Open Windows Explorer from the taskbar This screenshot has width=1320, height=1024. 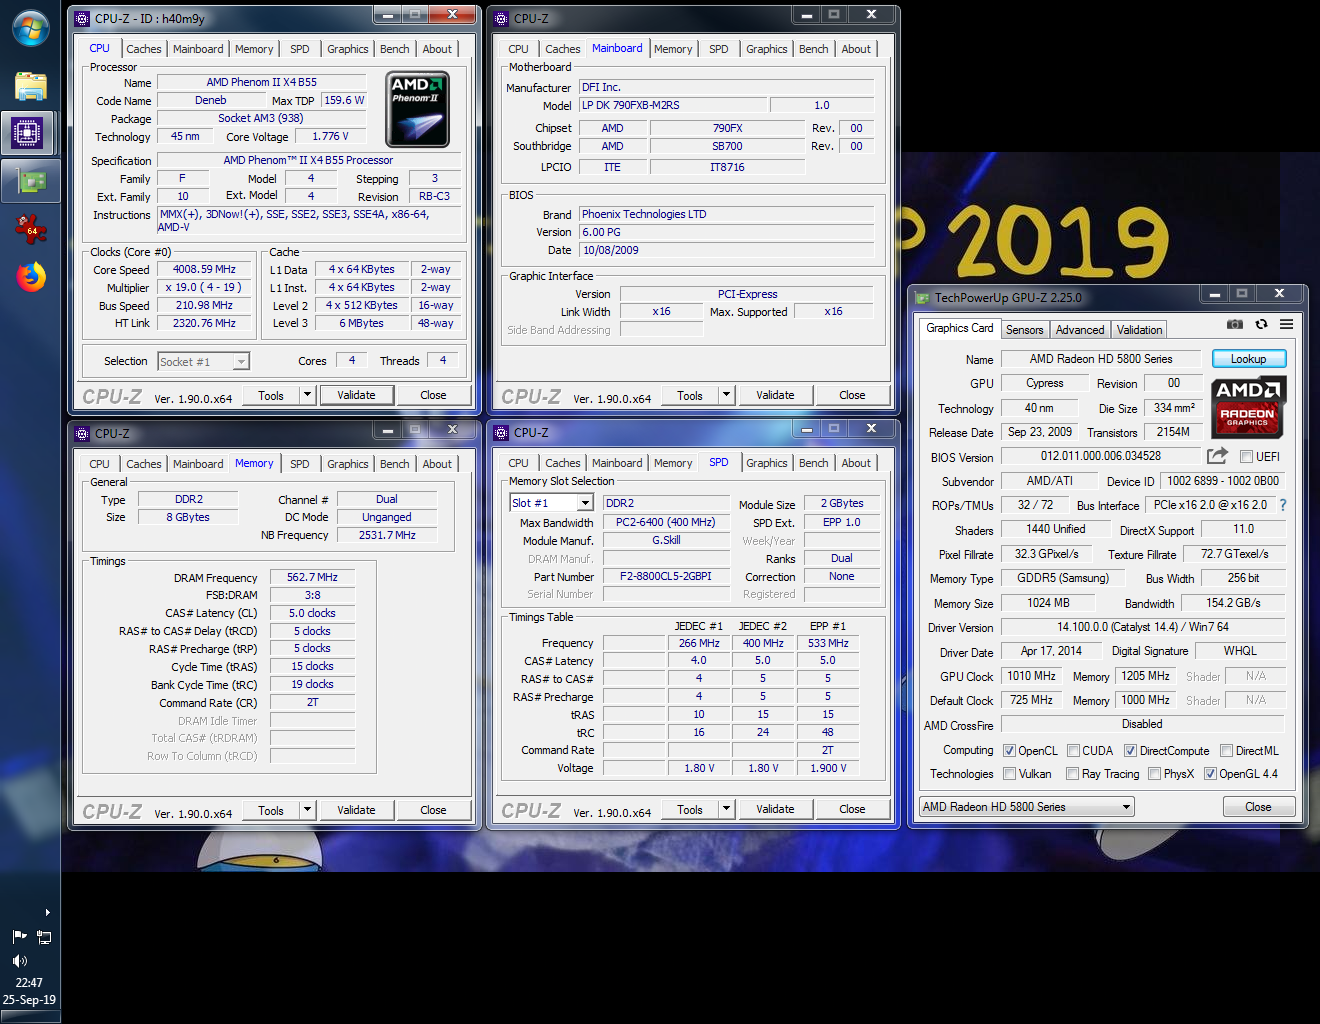pyautogui.click(x=30, y=86)
